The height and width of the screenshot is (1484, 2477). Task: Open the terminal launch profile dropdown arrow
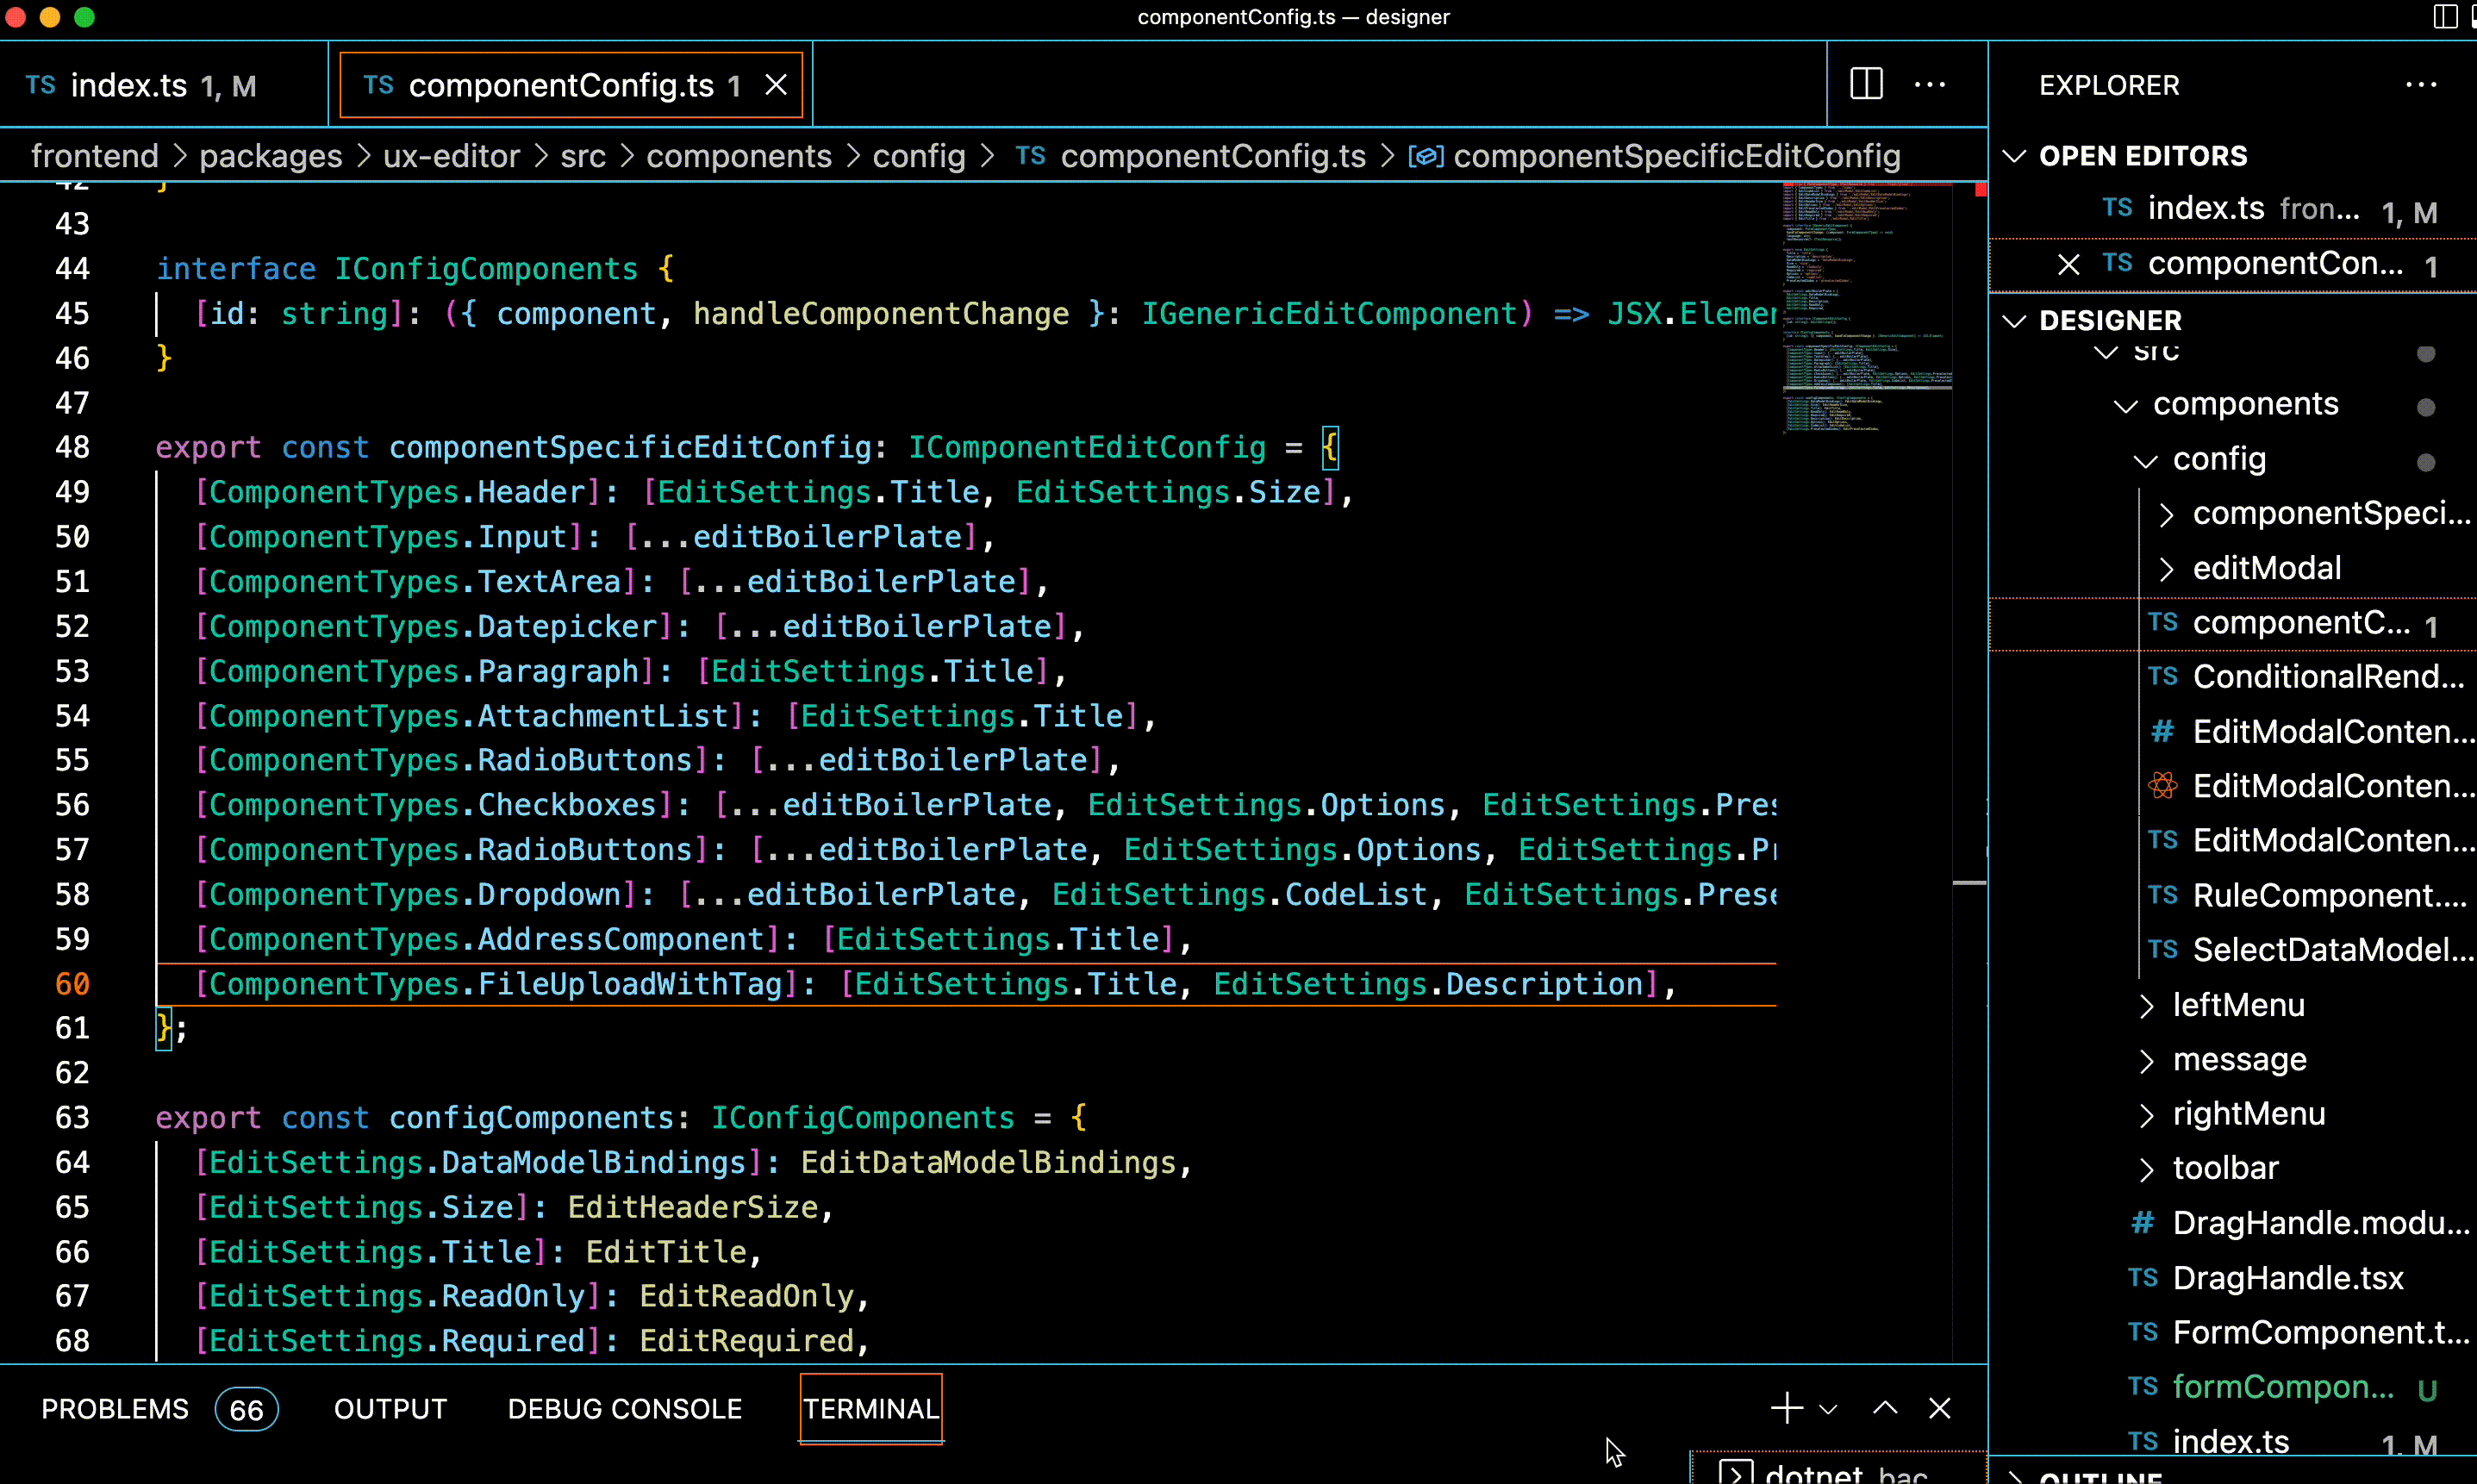click(1828, 1408)
